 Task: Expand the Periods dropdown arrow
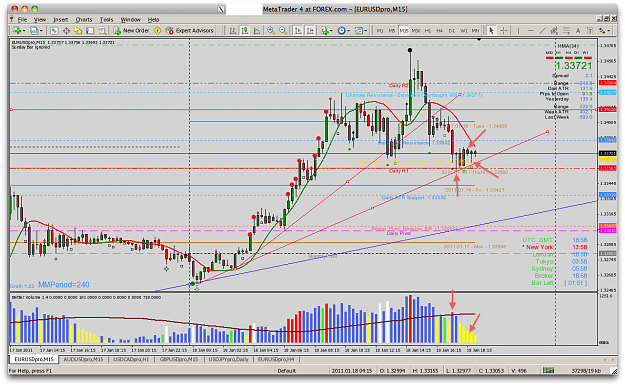coord(348,31)
